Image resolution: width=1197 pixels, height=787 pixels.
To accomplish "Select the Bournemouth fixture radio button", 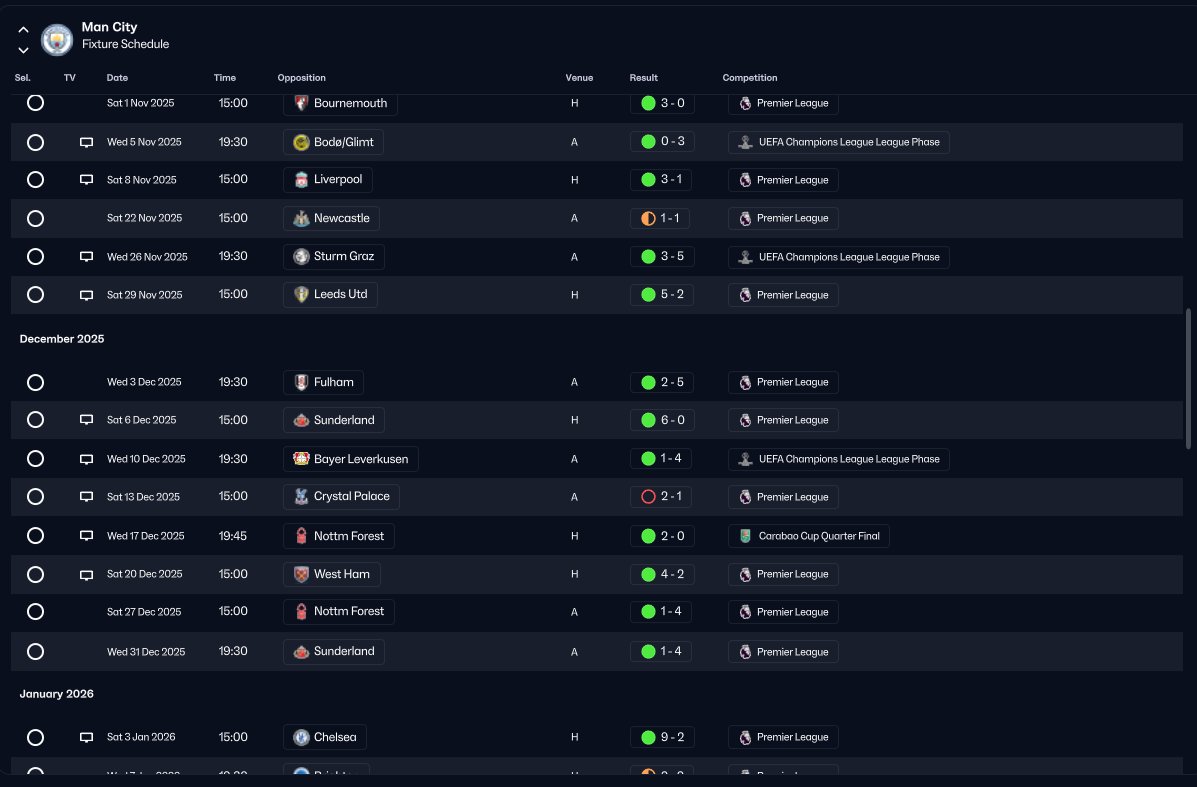I will click(35, 103).
